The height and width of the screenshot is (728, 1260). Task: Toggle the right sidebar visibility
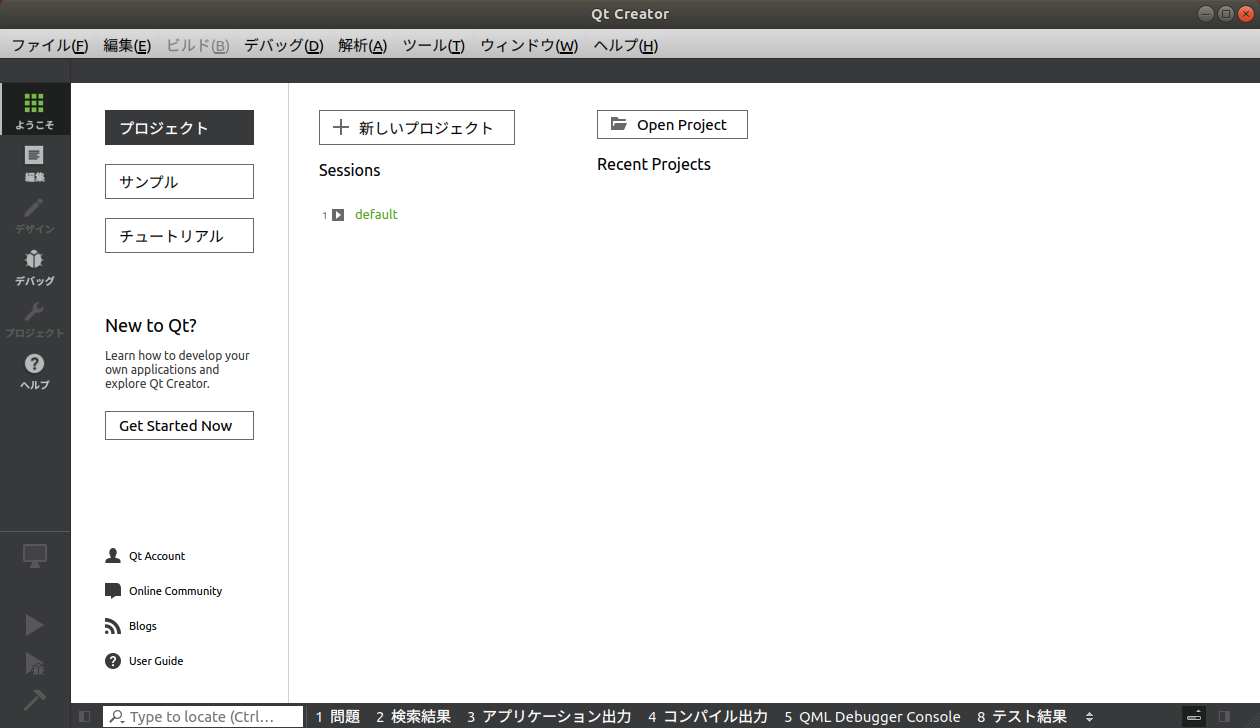1224,716
